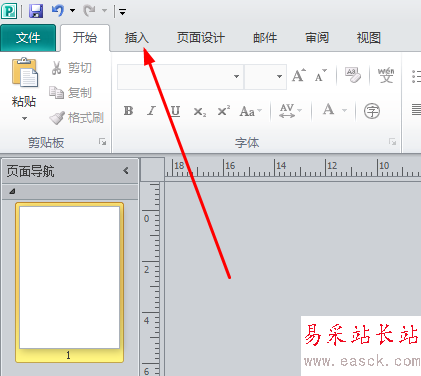Open the 审阅 (Review) tab
Image resolution: width=421 pixels, height=376 pixels.
tap(317, 38)
